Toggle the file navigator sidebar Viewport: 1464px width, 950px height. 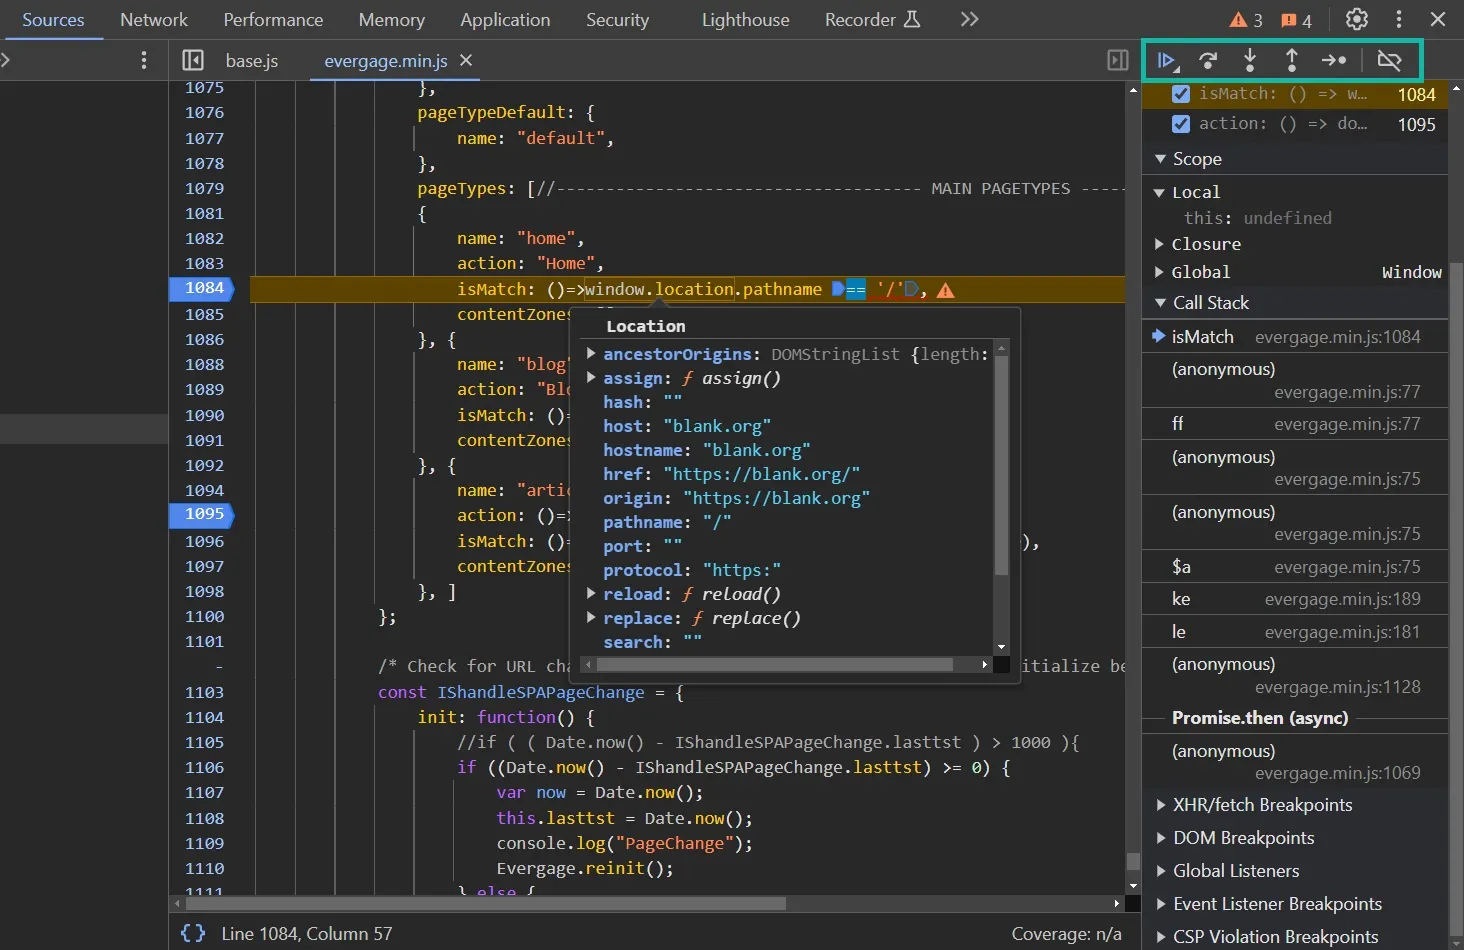(193, 61)
